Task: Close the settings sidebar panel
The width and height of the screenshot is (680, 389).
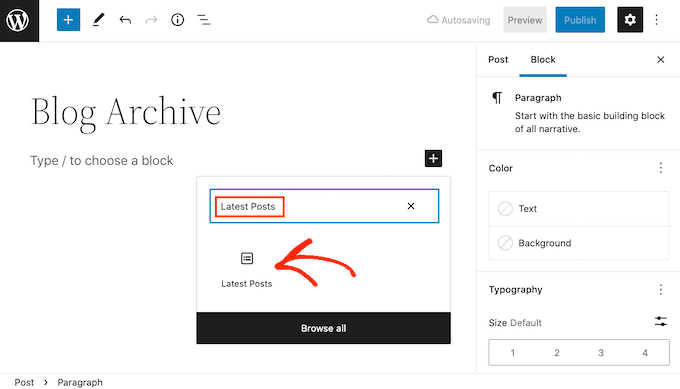Action: (x=660, y=60)
